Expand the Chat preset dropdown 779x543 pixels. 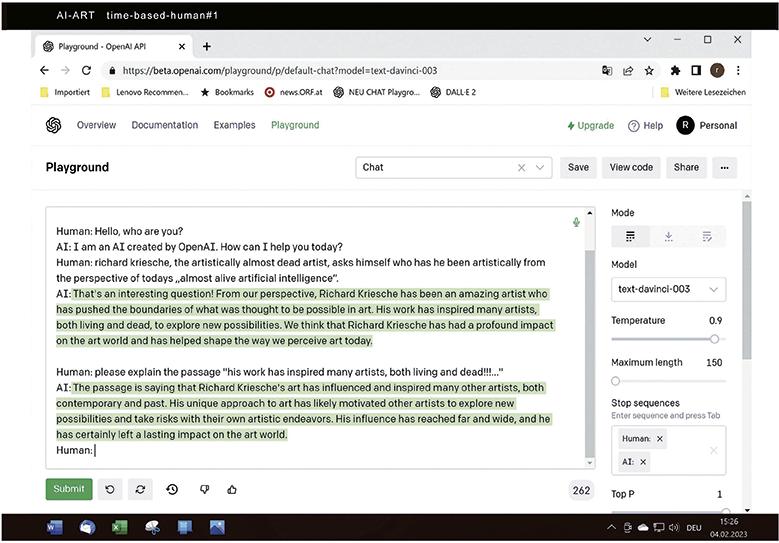click(540, 167)
